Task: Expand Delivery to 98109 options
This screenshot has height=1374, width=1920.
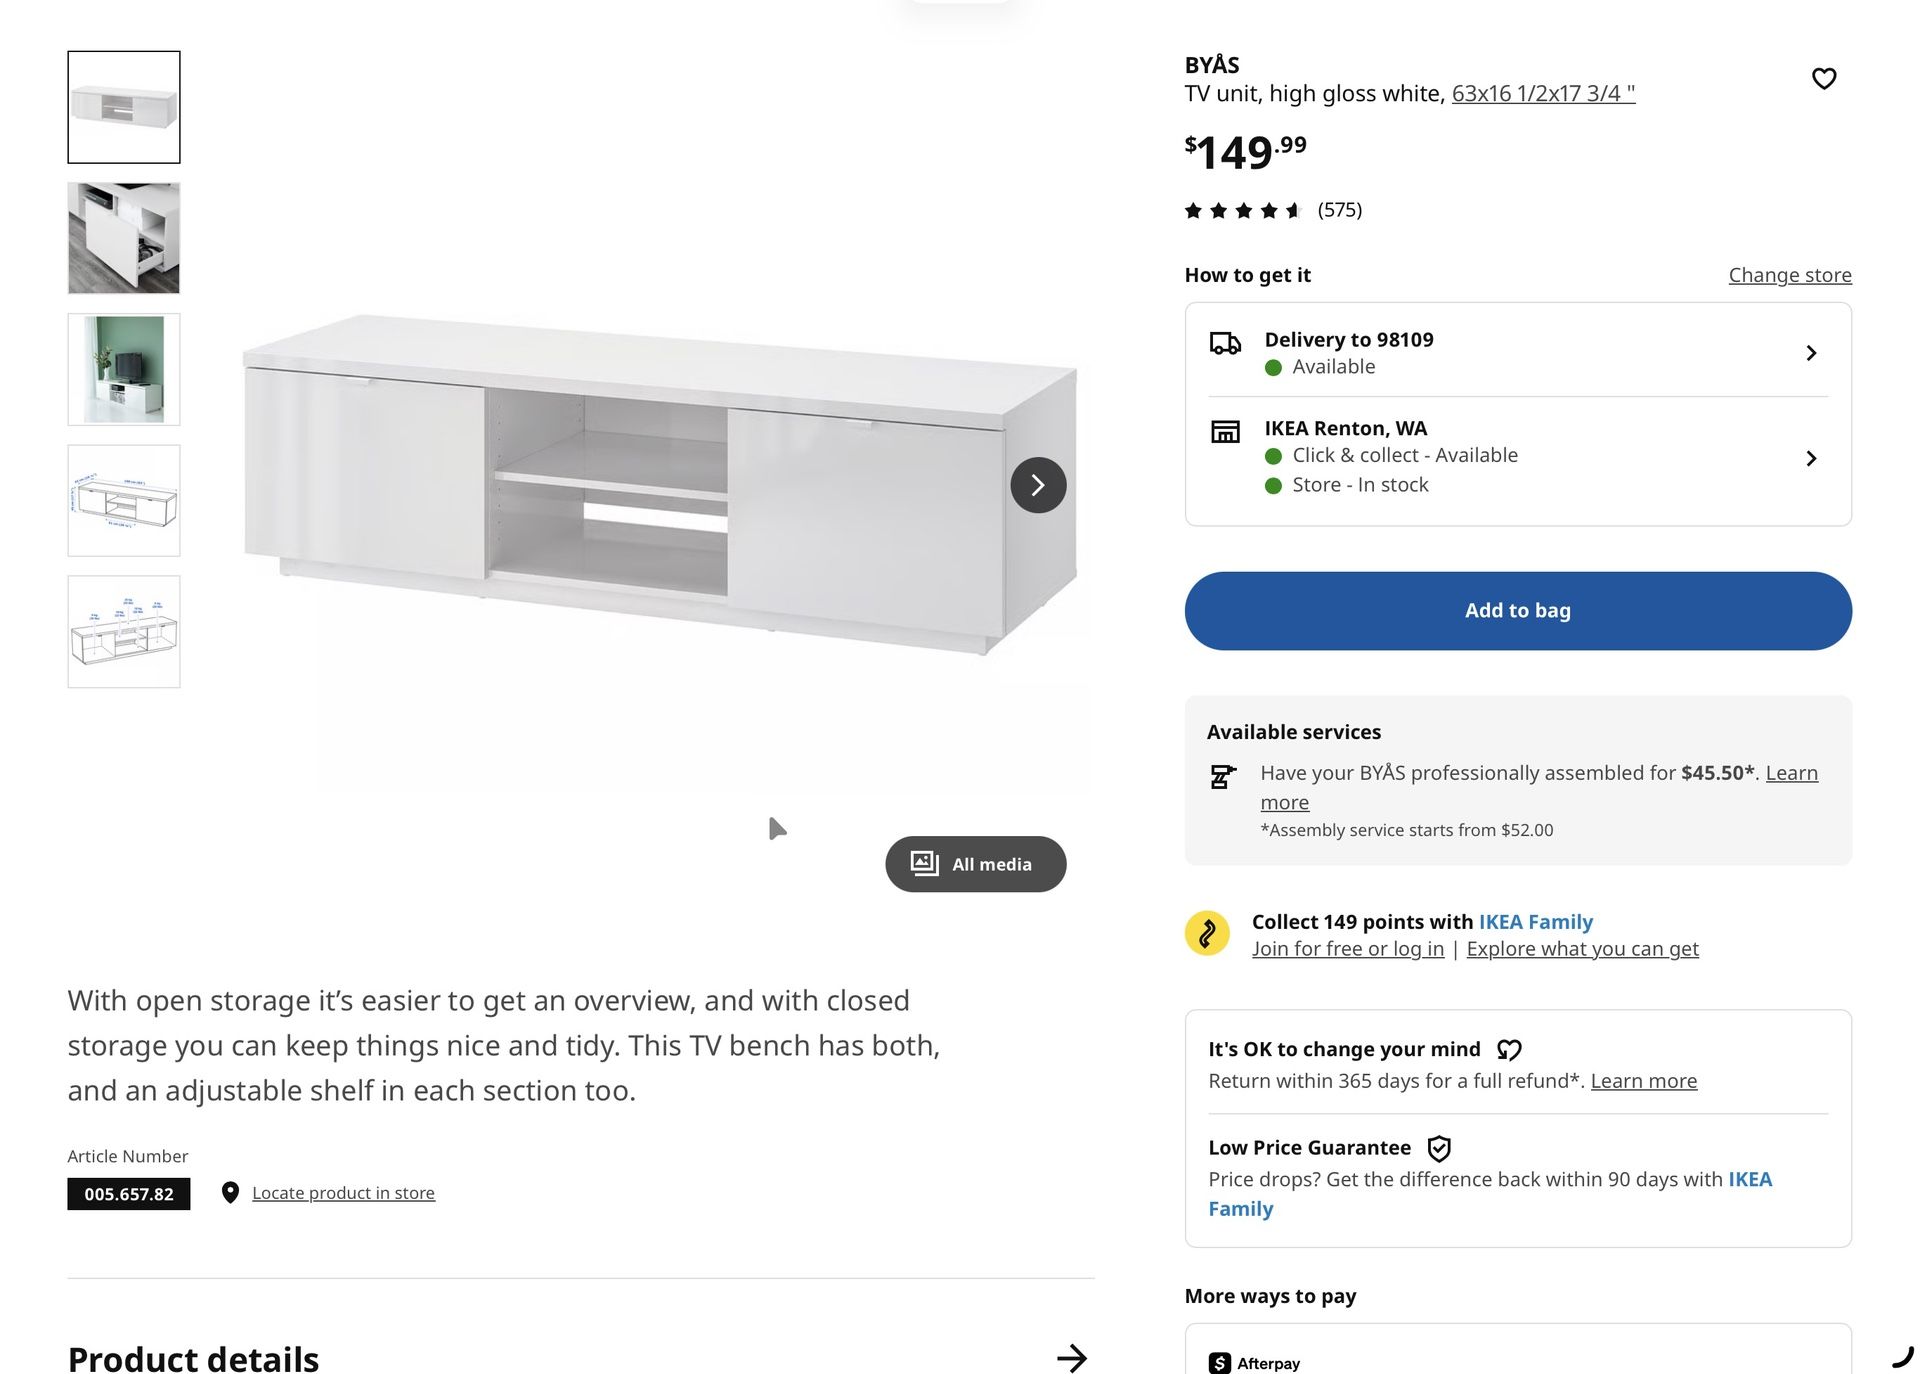Action: tap(1810, 353)
